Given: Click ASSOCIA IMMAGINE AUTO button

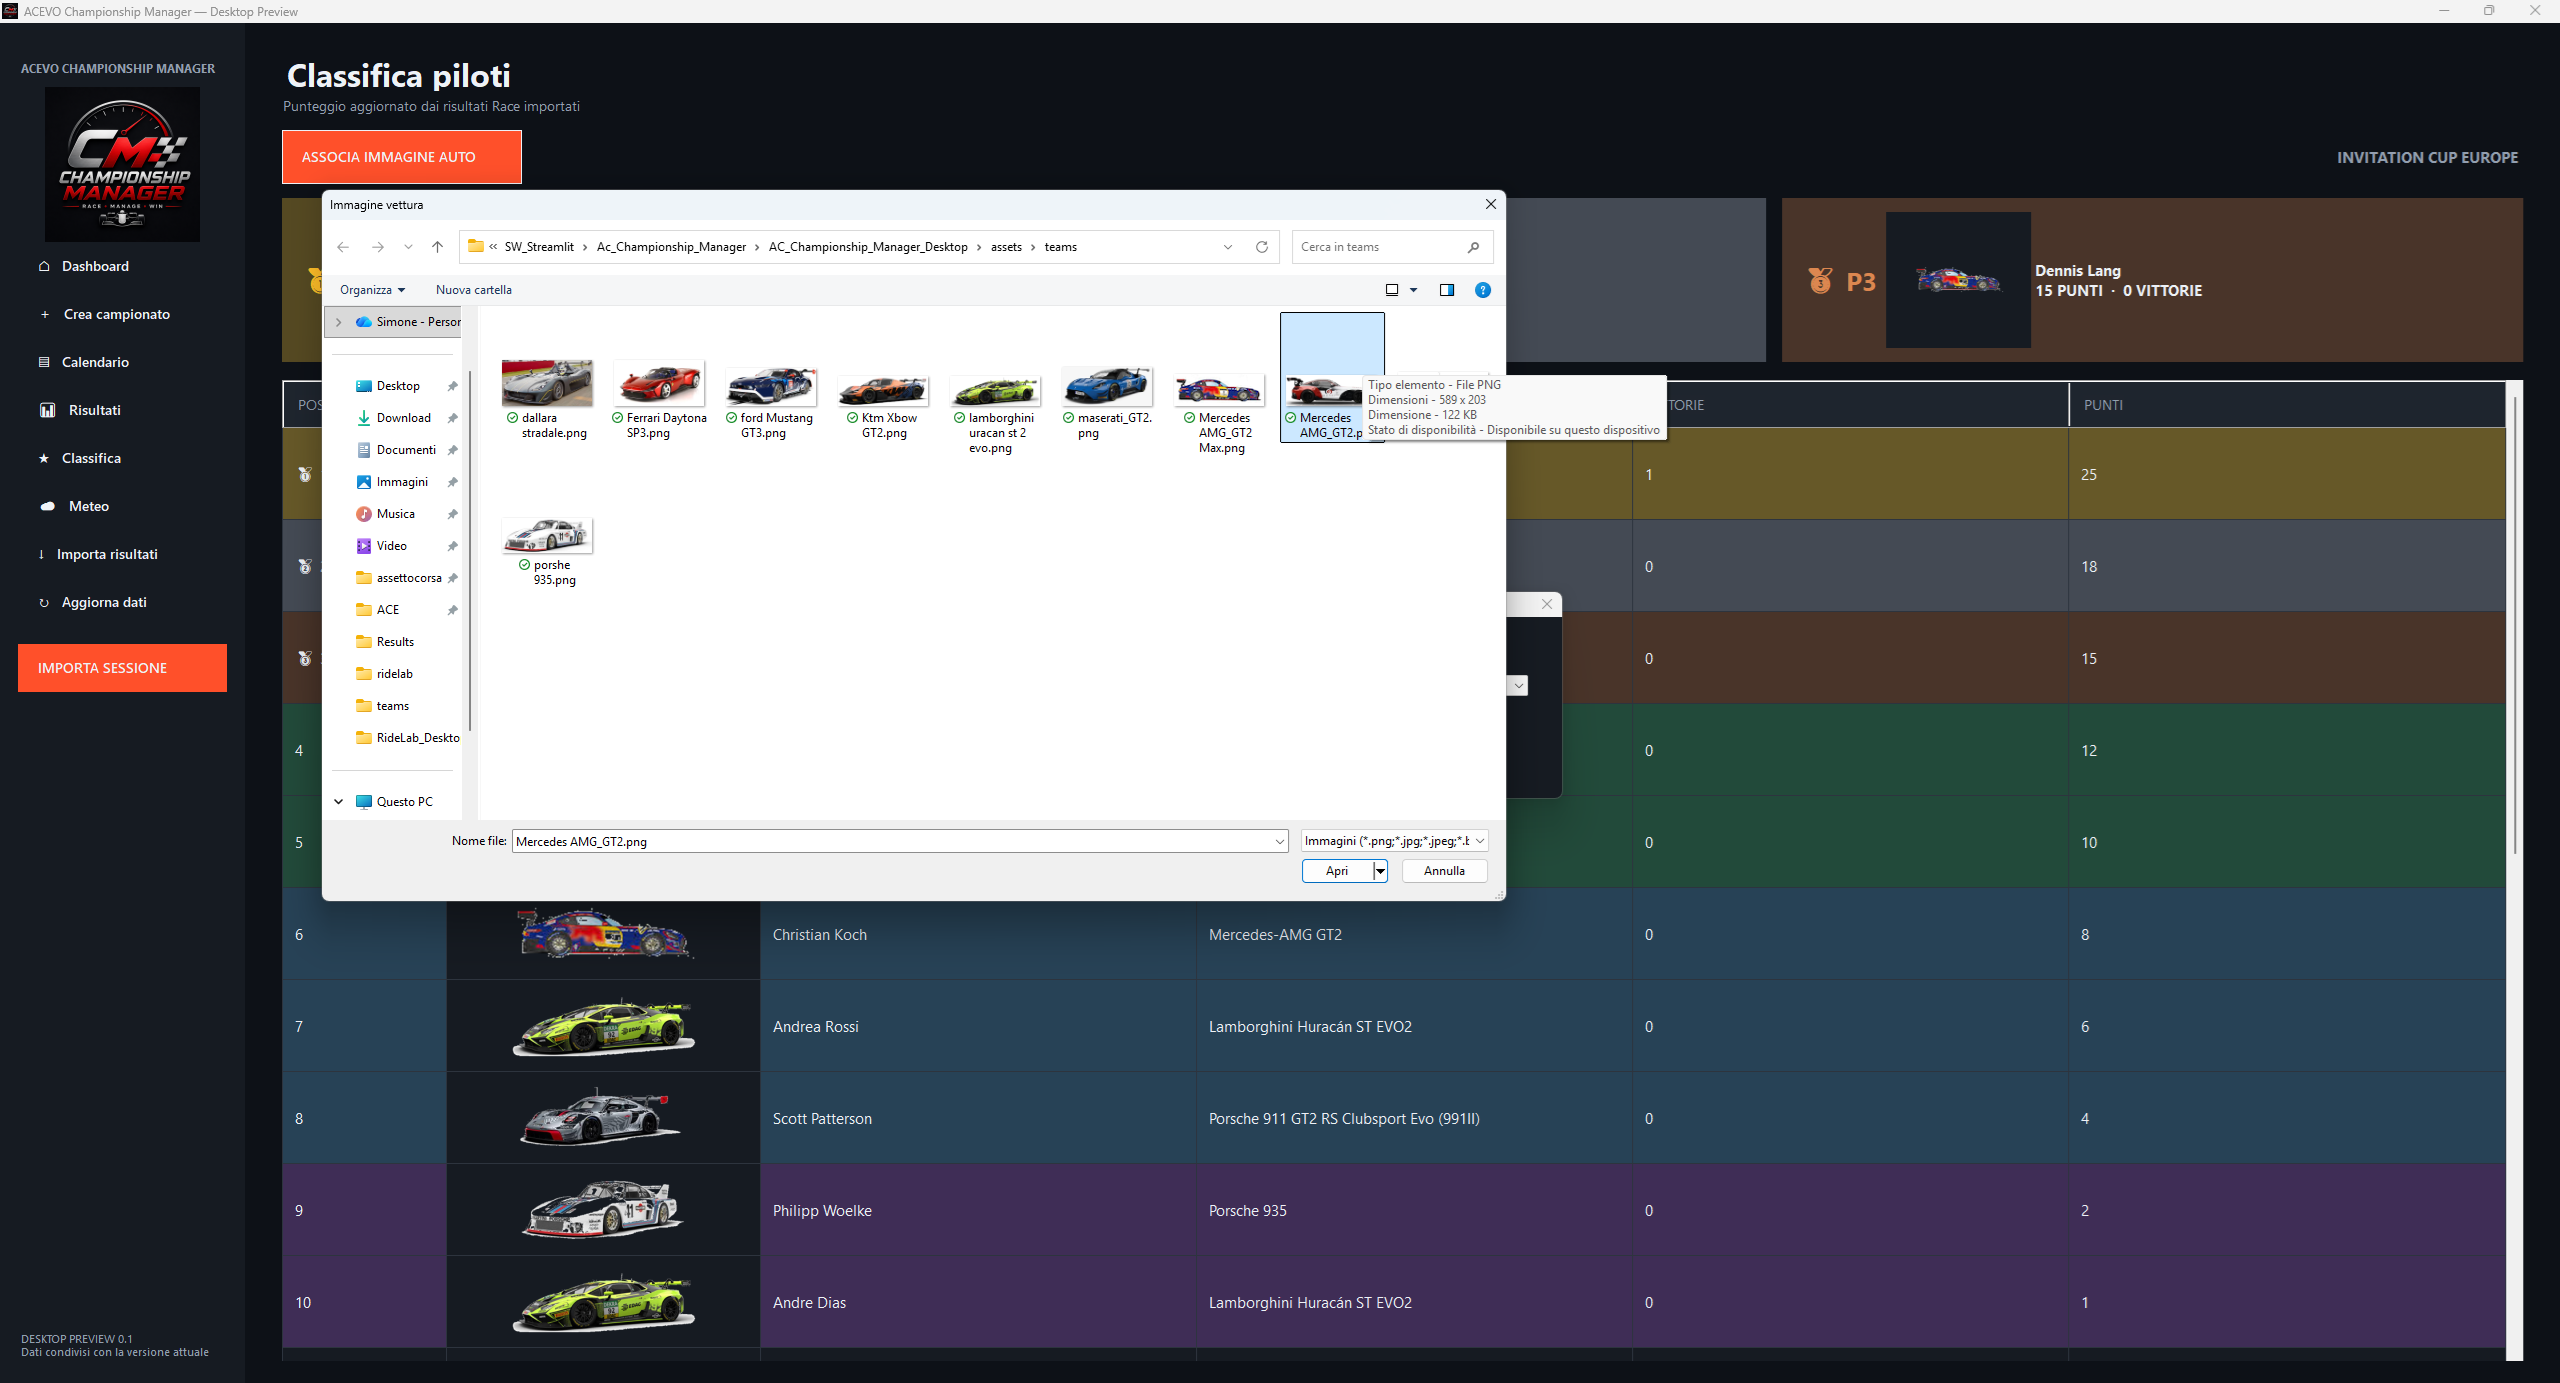Looking at the screenshot, I should (402, 157).
